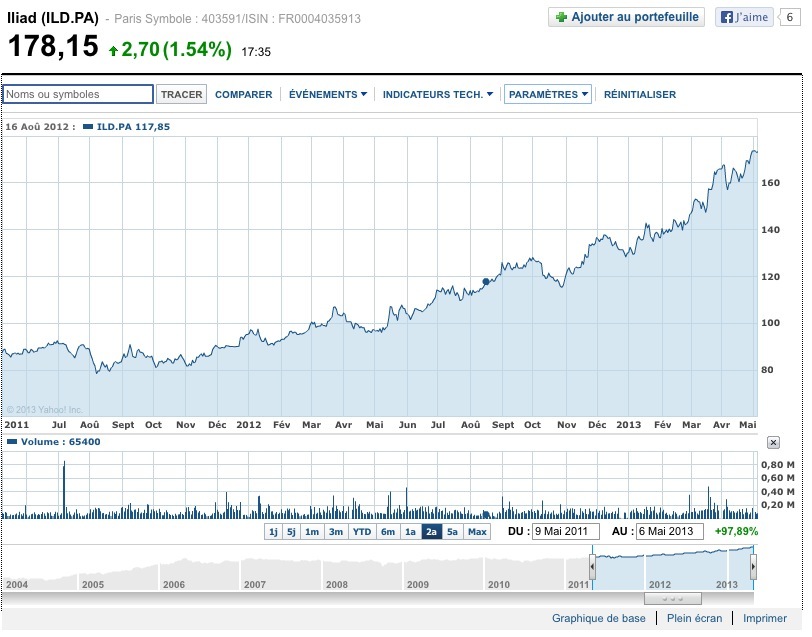This screenshot has width=812, height=637.
Task: Click the TRACER button
Action: pyautogui.click(x=181, y=94)
